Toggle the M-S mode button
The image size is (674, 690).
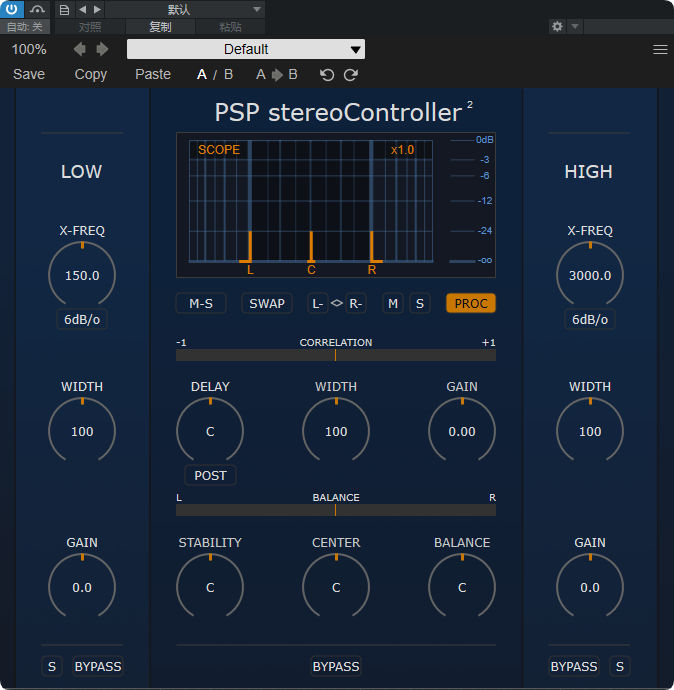click(201, 303)
